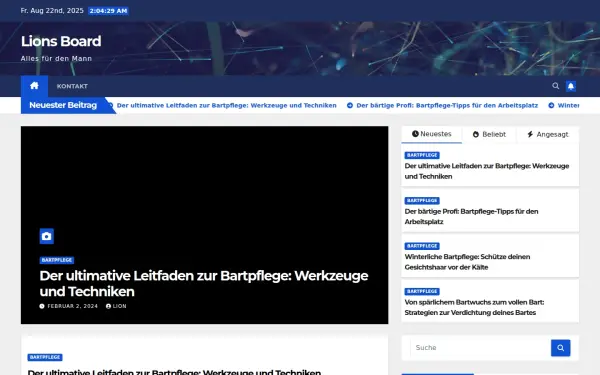600x375 pixels.
Task: Open sidebar post 'Der ultimative Leitfaden zur Bartpflege'
Action: [x=487, y=171]
